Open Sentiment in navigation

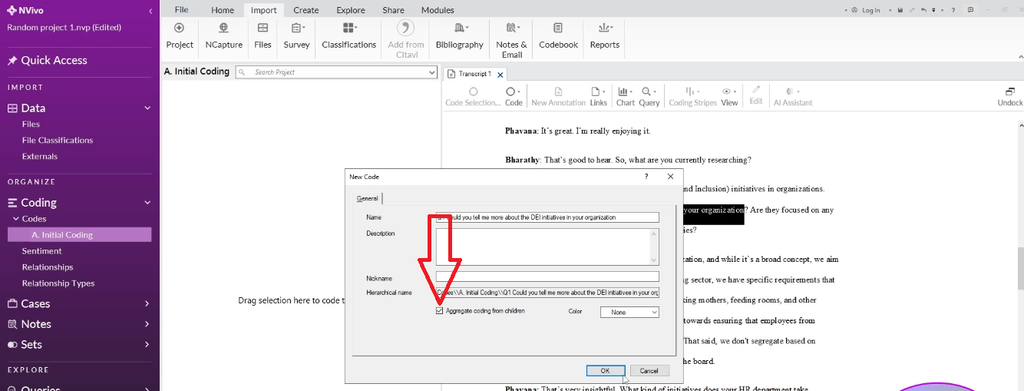pyautogui.click(x=42, y=251)
